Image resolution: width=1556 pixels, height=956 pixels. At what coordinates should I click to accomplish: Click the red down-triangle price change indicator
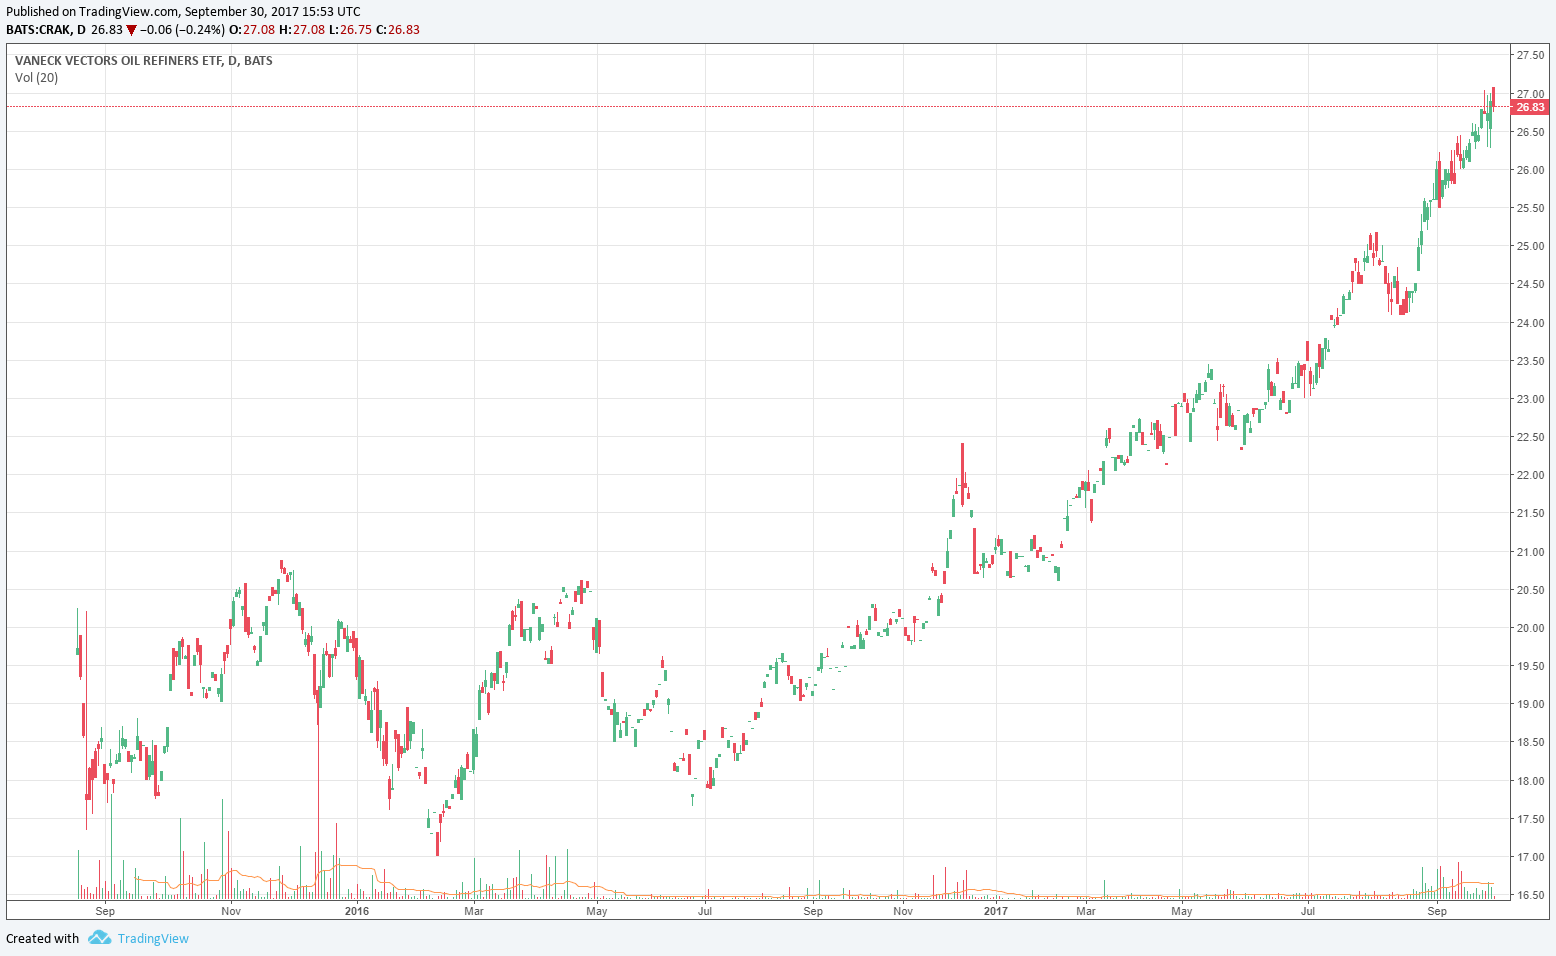131,30
